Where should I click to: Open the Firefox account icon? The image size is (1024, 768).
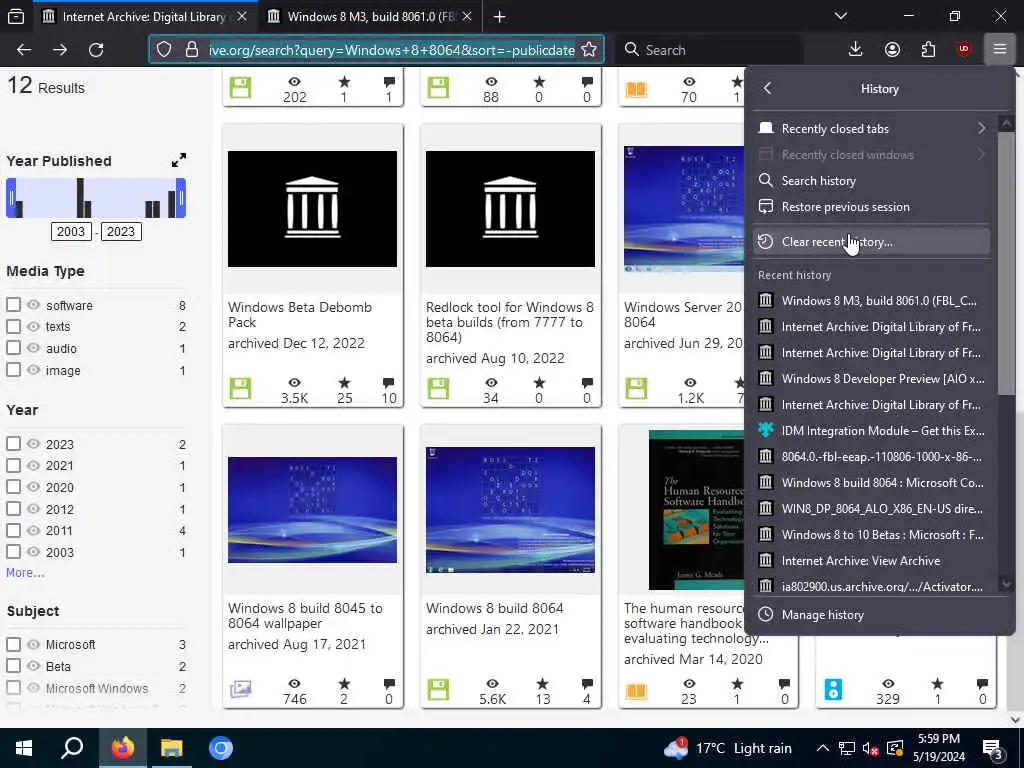coord(892,50)
